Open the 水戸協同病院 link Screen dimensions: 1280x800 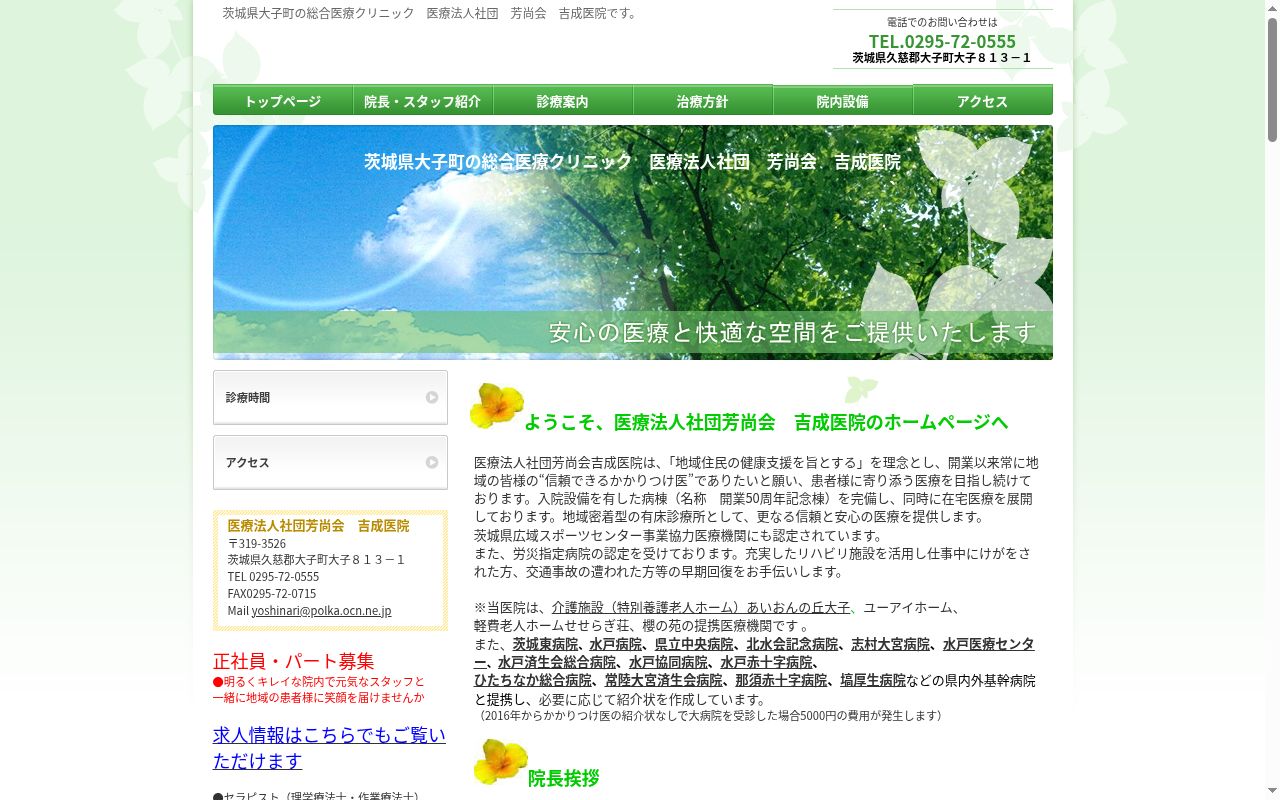[668, 662]
